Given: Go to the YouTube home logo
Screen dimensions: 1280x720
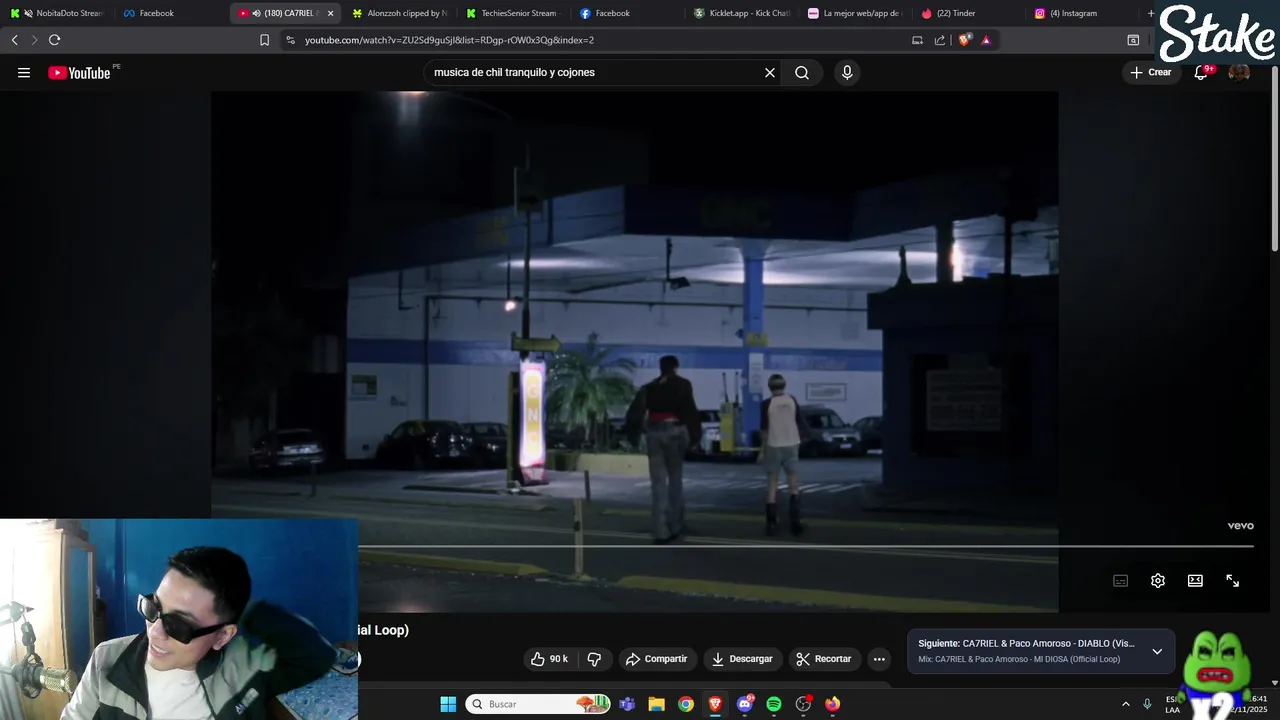Looking at the screenshot, I should click(79, 73).
